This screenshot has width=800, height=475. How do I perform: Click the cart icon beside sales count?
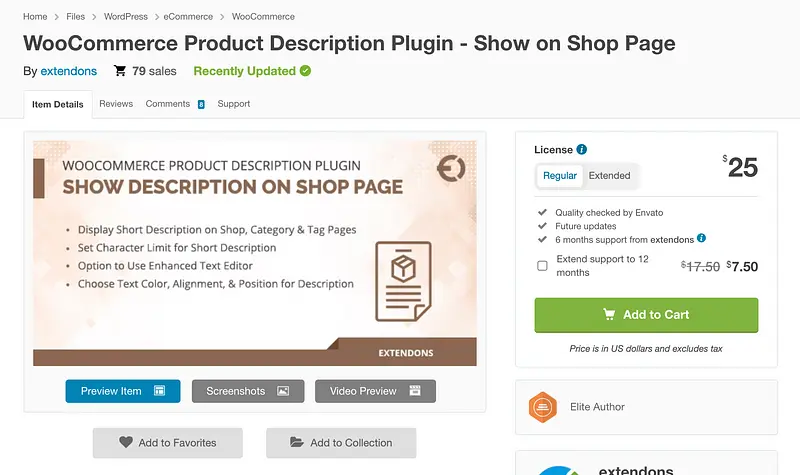(x=120, y=71)
